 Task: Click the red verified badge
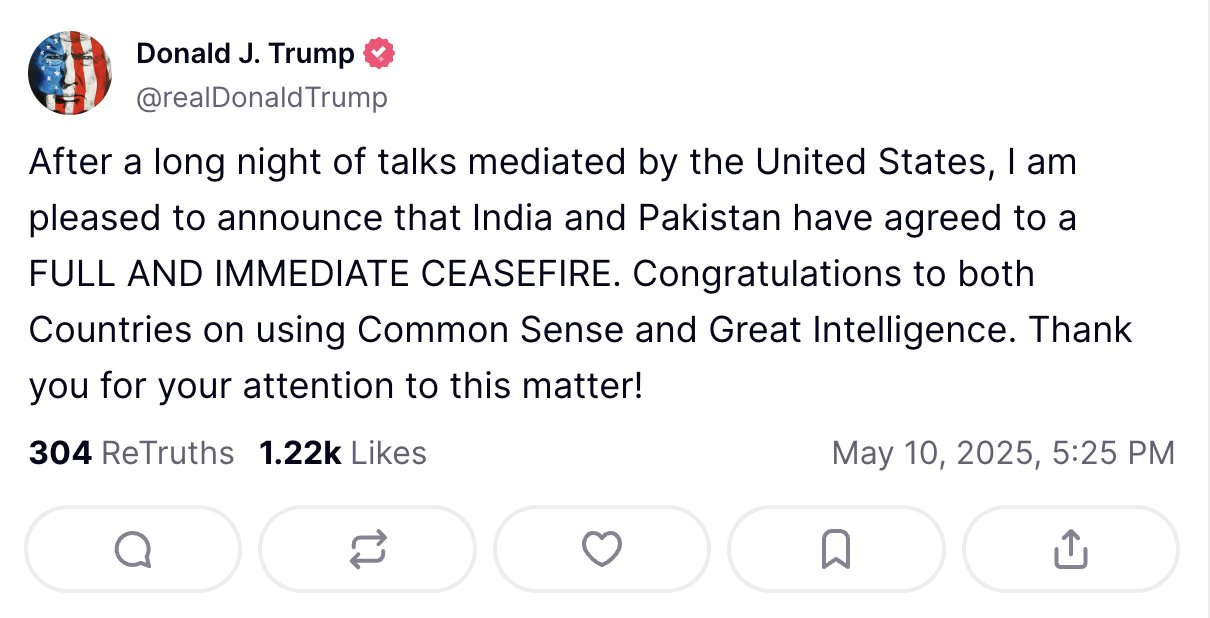tap(378, 54)
